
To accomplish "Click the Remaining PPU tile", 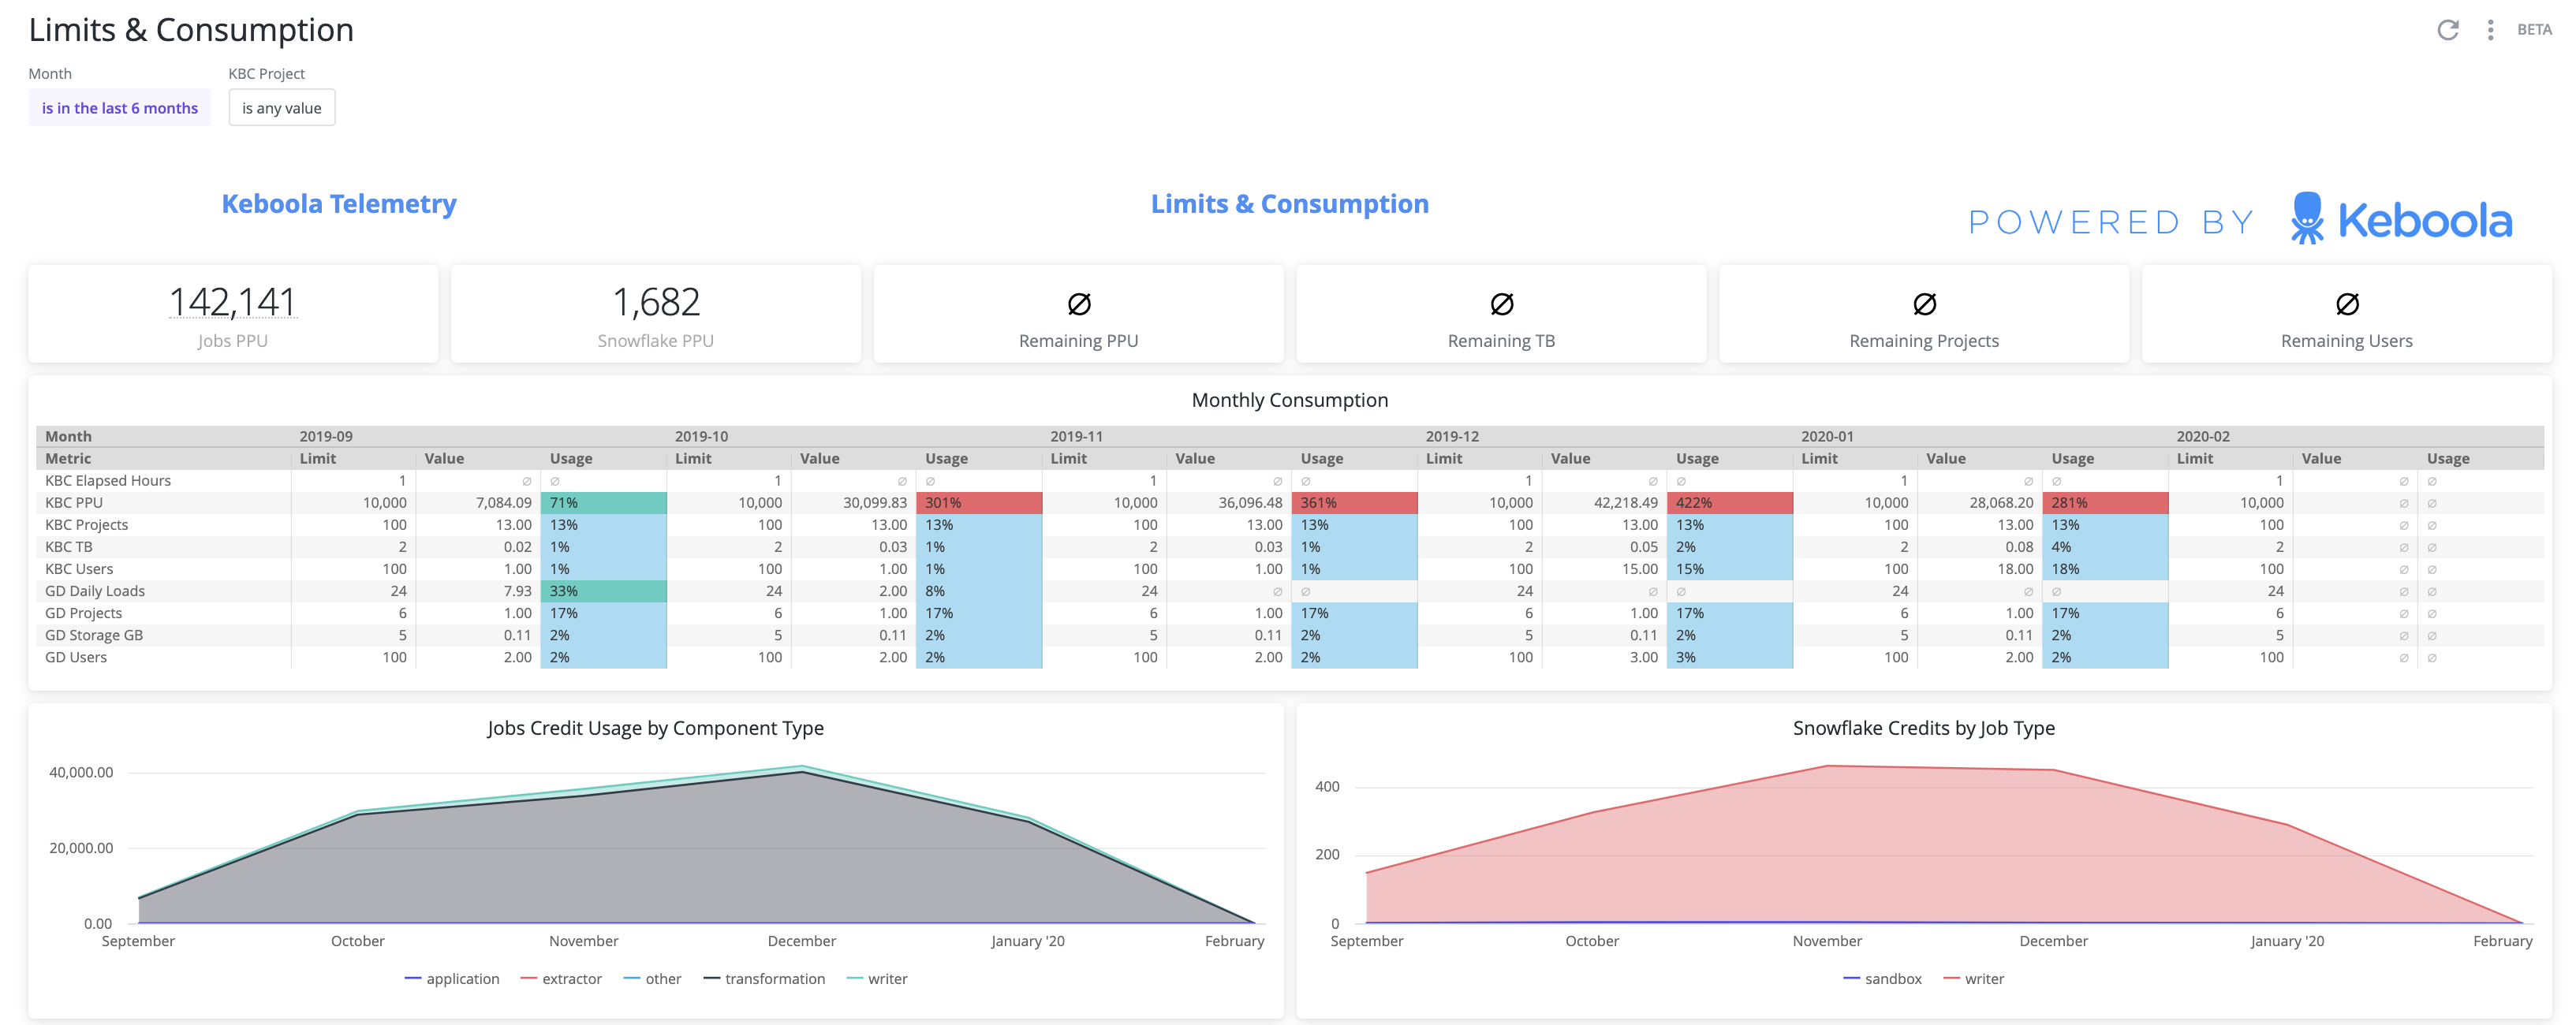I will 1078,314.
